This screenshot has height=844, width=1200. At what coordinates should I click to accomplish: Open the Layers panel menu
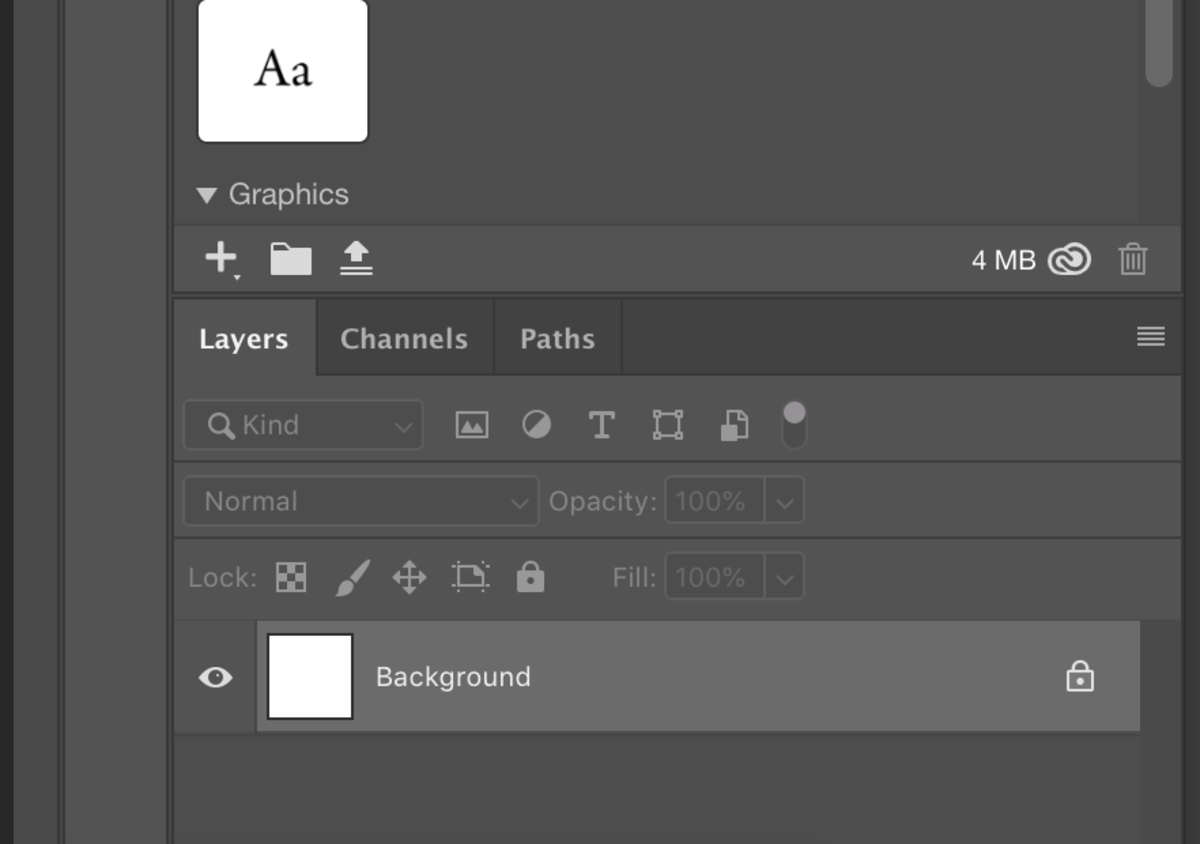[x=1150, y=337]
